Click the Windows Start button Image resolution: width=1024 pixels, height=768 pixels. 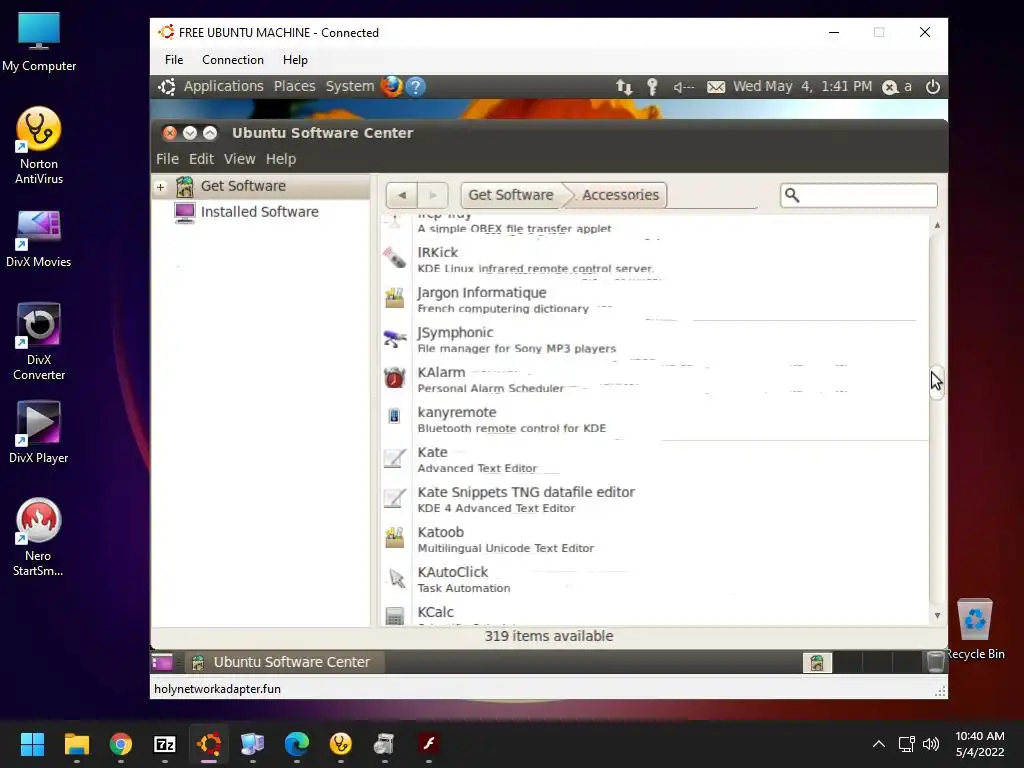[32, 744]
